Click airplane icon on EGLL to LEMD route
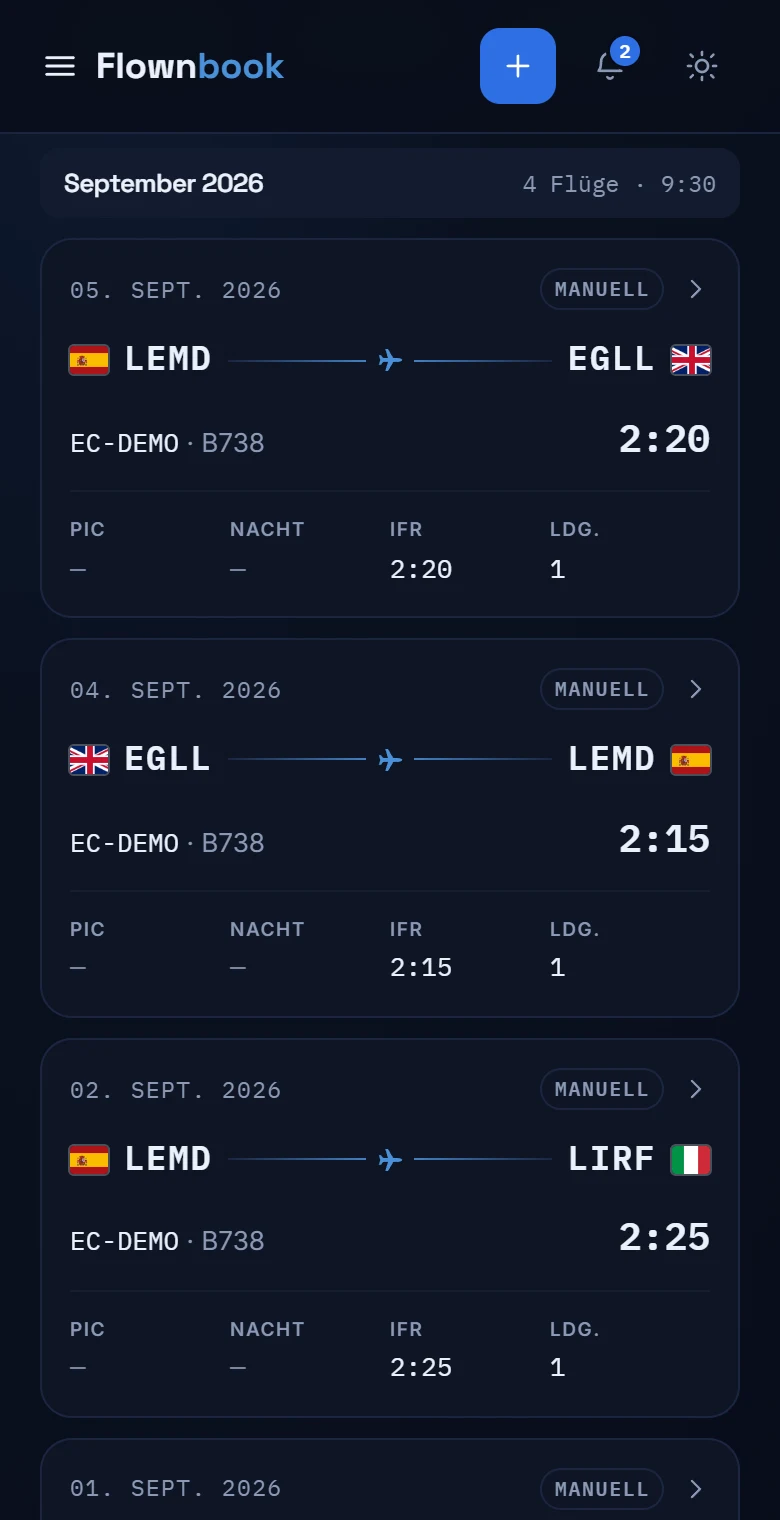This screenshot has width=780, height=1520. coord(390,760)
